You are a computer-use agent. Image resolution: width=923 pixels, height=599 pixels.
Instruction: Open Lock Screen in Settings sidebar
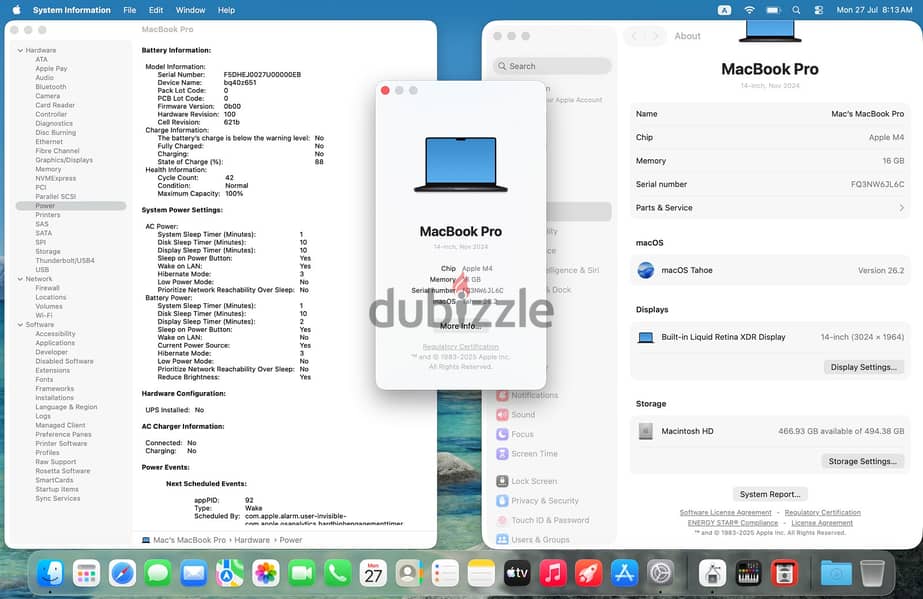click(x=526, y=481)
